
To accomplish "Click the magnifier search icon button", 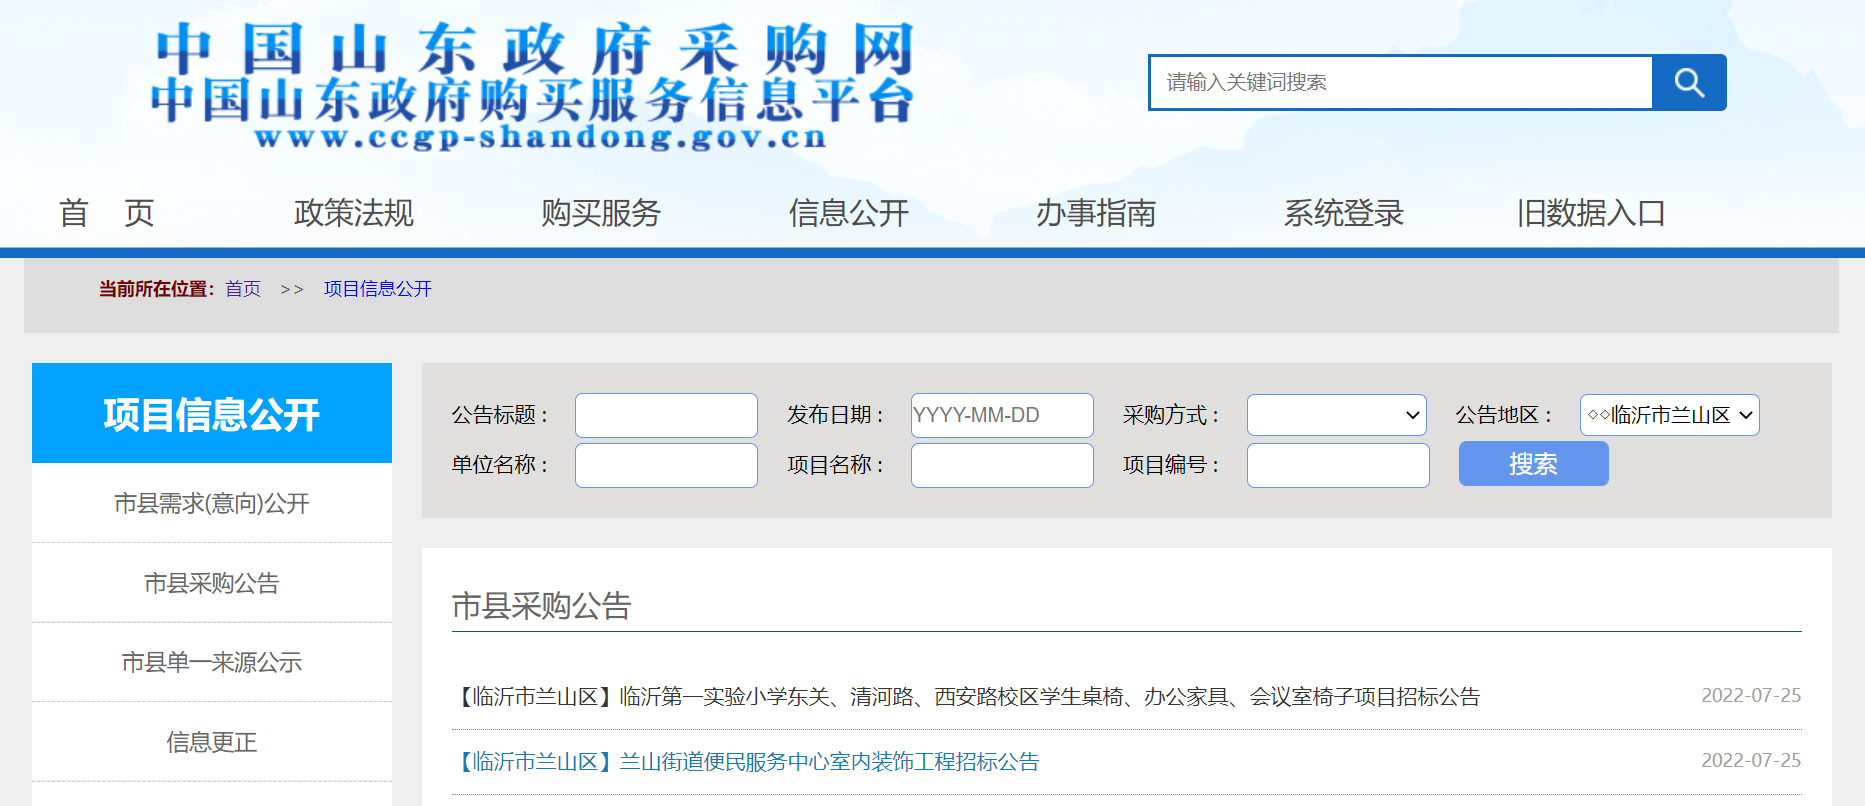I will click(1689, 82).
